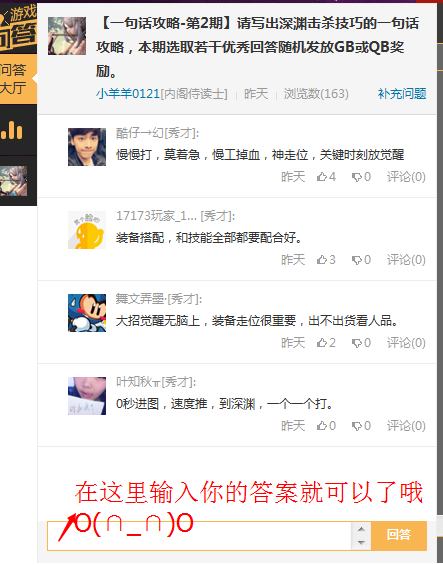Click the answer box down arrow
The image size is (443, 565).
point(362,542)
